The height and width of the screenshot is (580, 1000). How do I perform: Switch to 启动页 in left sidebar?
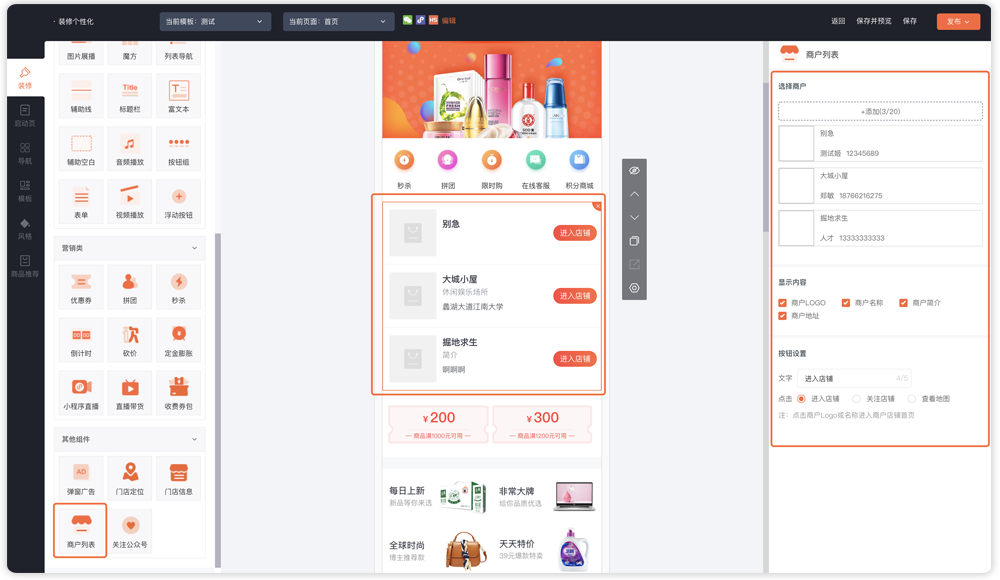click(25, 115)
